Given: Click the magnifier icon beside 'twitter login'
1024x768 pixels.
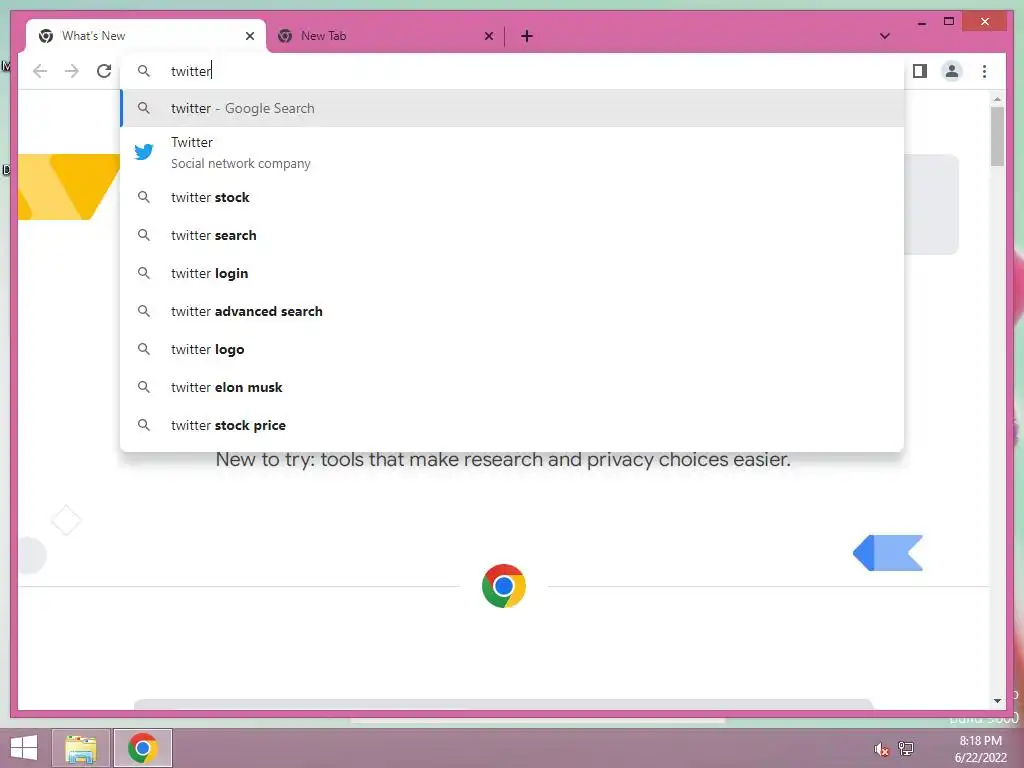Looking at the screenshot, I should point(144,272).
